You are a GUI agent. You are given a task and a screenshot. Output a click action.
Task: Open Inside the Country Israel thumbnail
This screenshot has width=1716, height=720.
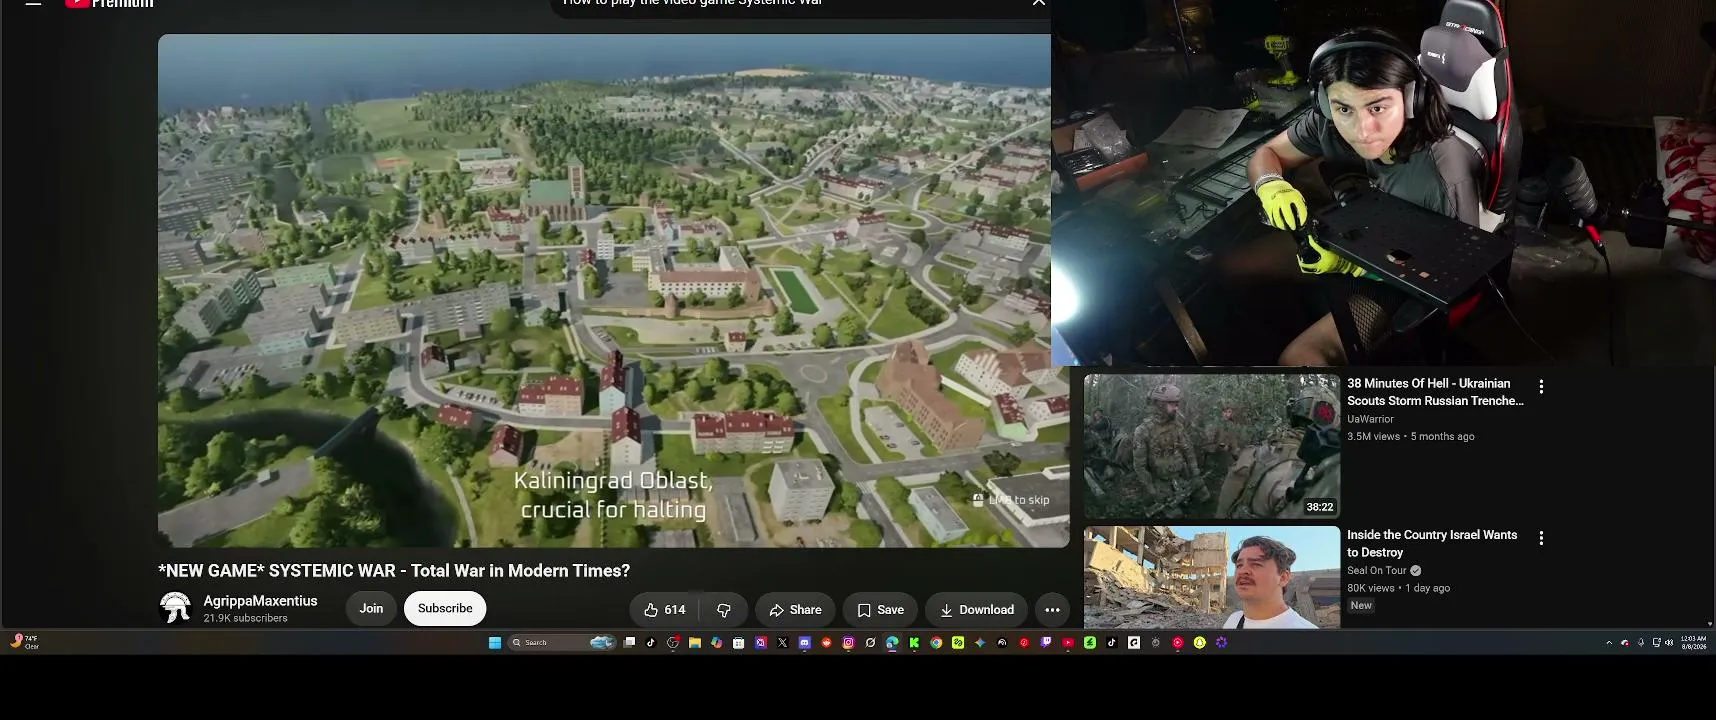tap(1212, 577)
